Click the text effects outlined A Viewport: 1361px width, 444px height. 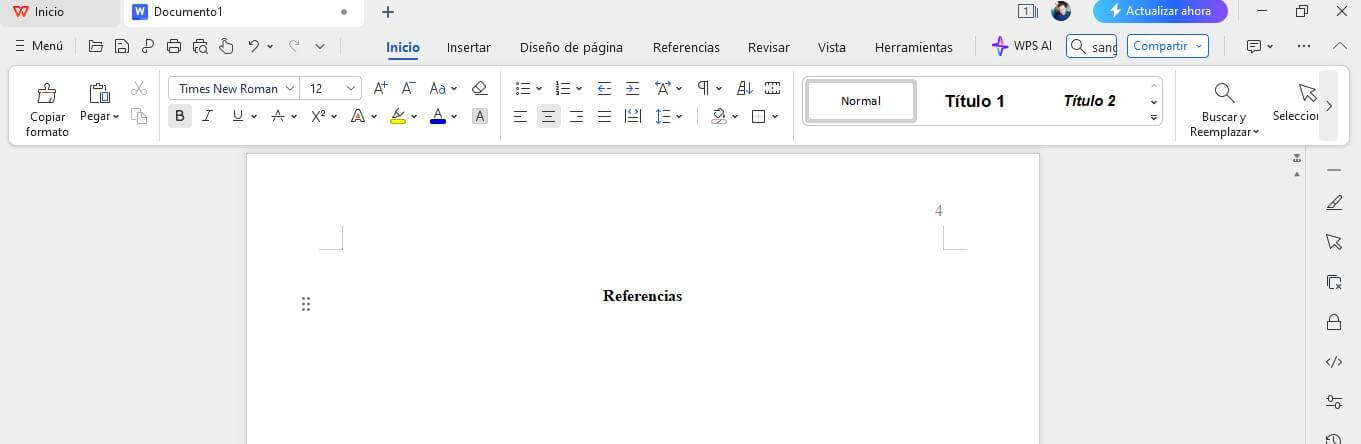357,116
